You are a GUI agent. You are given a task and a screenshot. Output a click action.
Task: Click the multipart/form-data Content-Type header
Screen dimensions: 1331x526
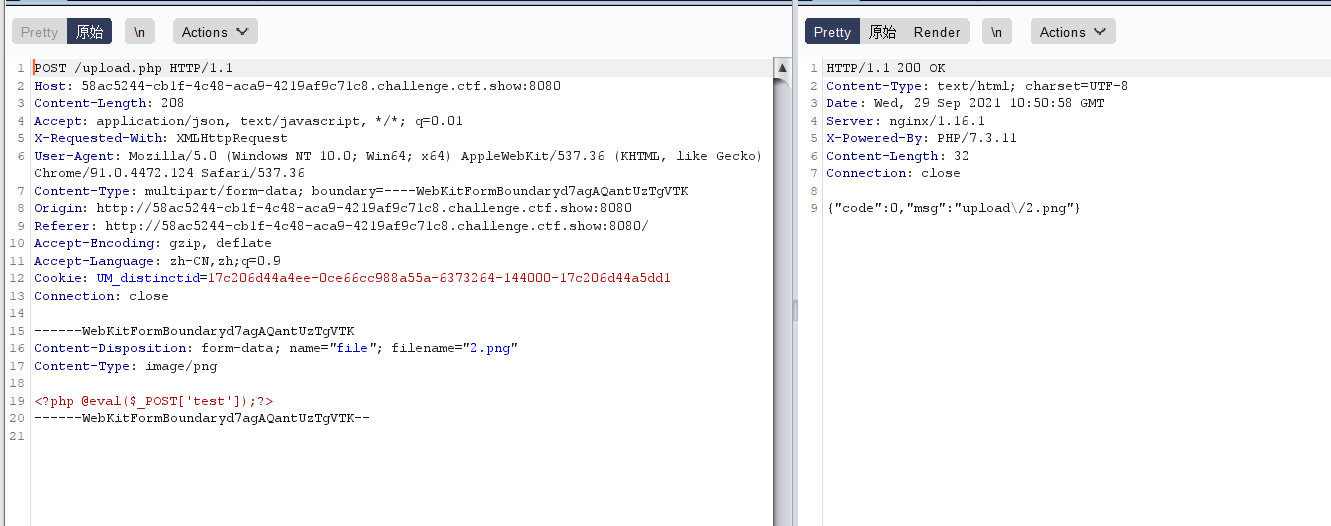tap(361, 191)
